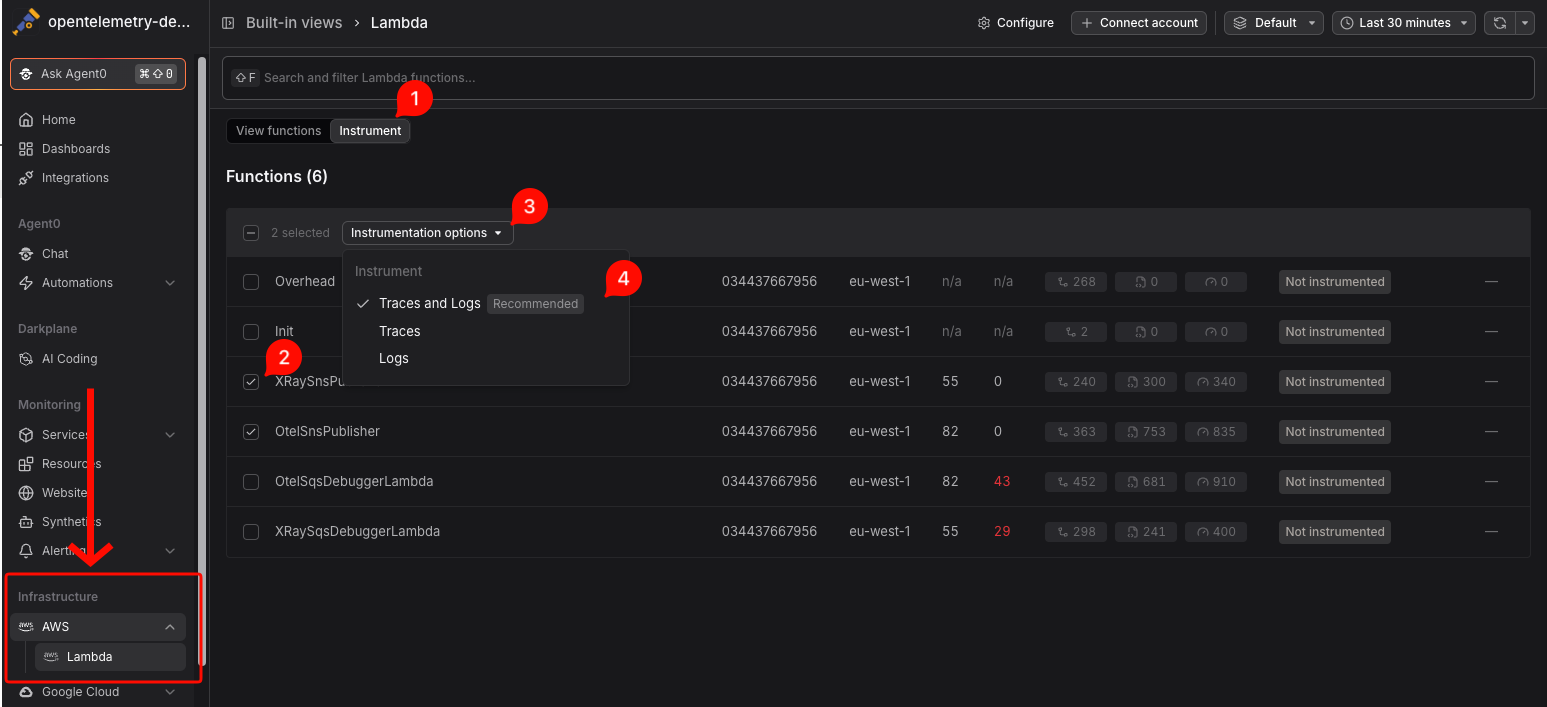
Task: Click OtelSnsPublisher logs count 753
Action: 1146,432
